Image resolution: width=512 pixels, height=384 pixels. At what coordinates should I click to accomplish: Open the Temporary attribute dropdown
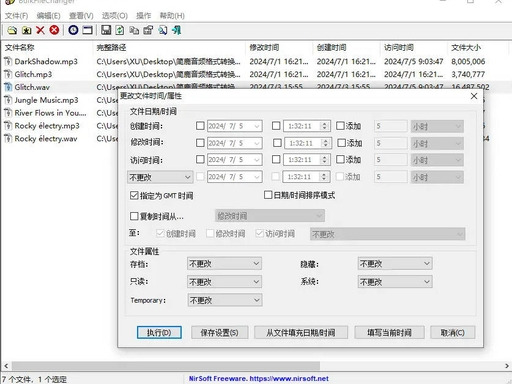tap(225, 300)
